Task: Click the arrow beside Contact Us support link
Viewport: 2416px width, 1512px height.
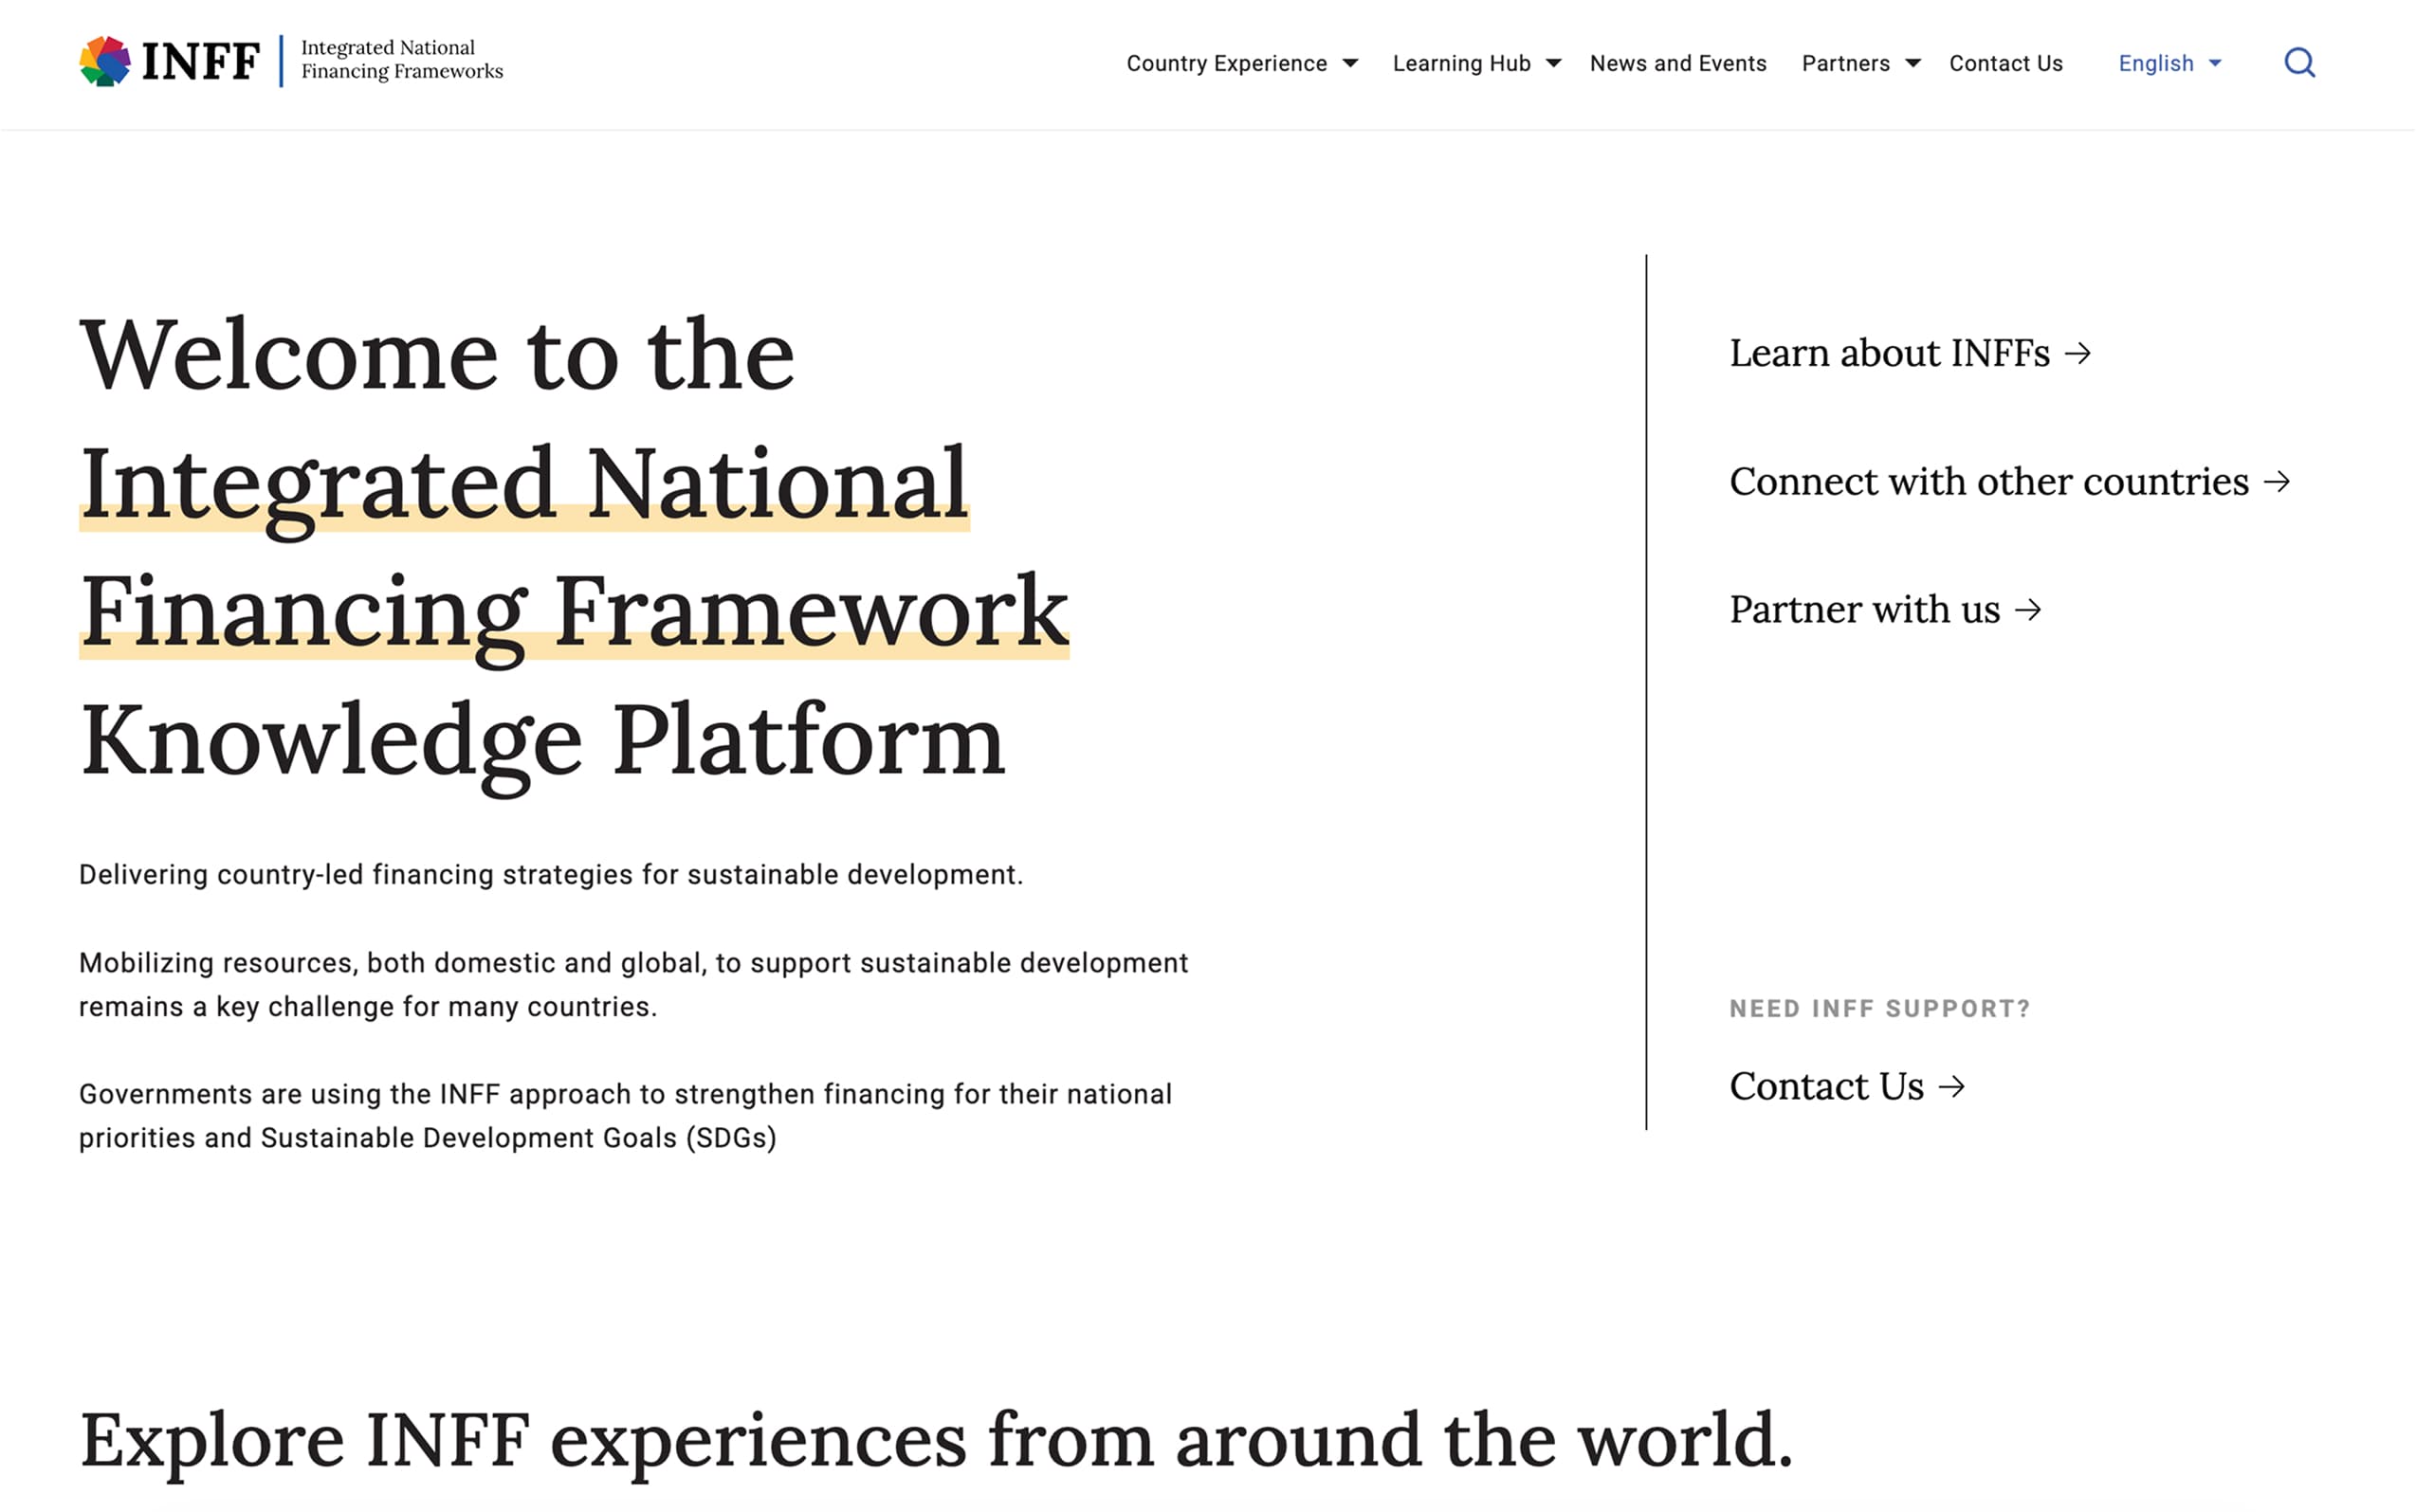Action: click(x=1952, y=1086)
